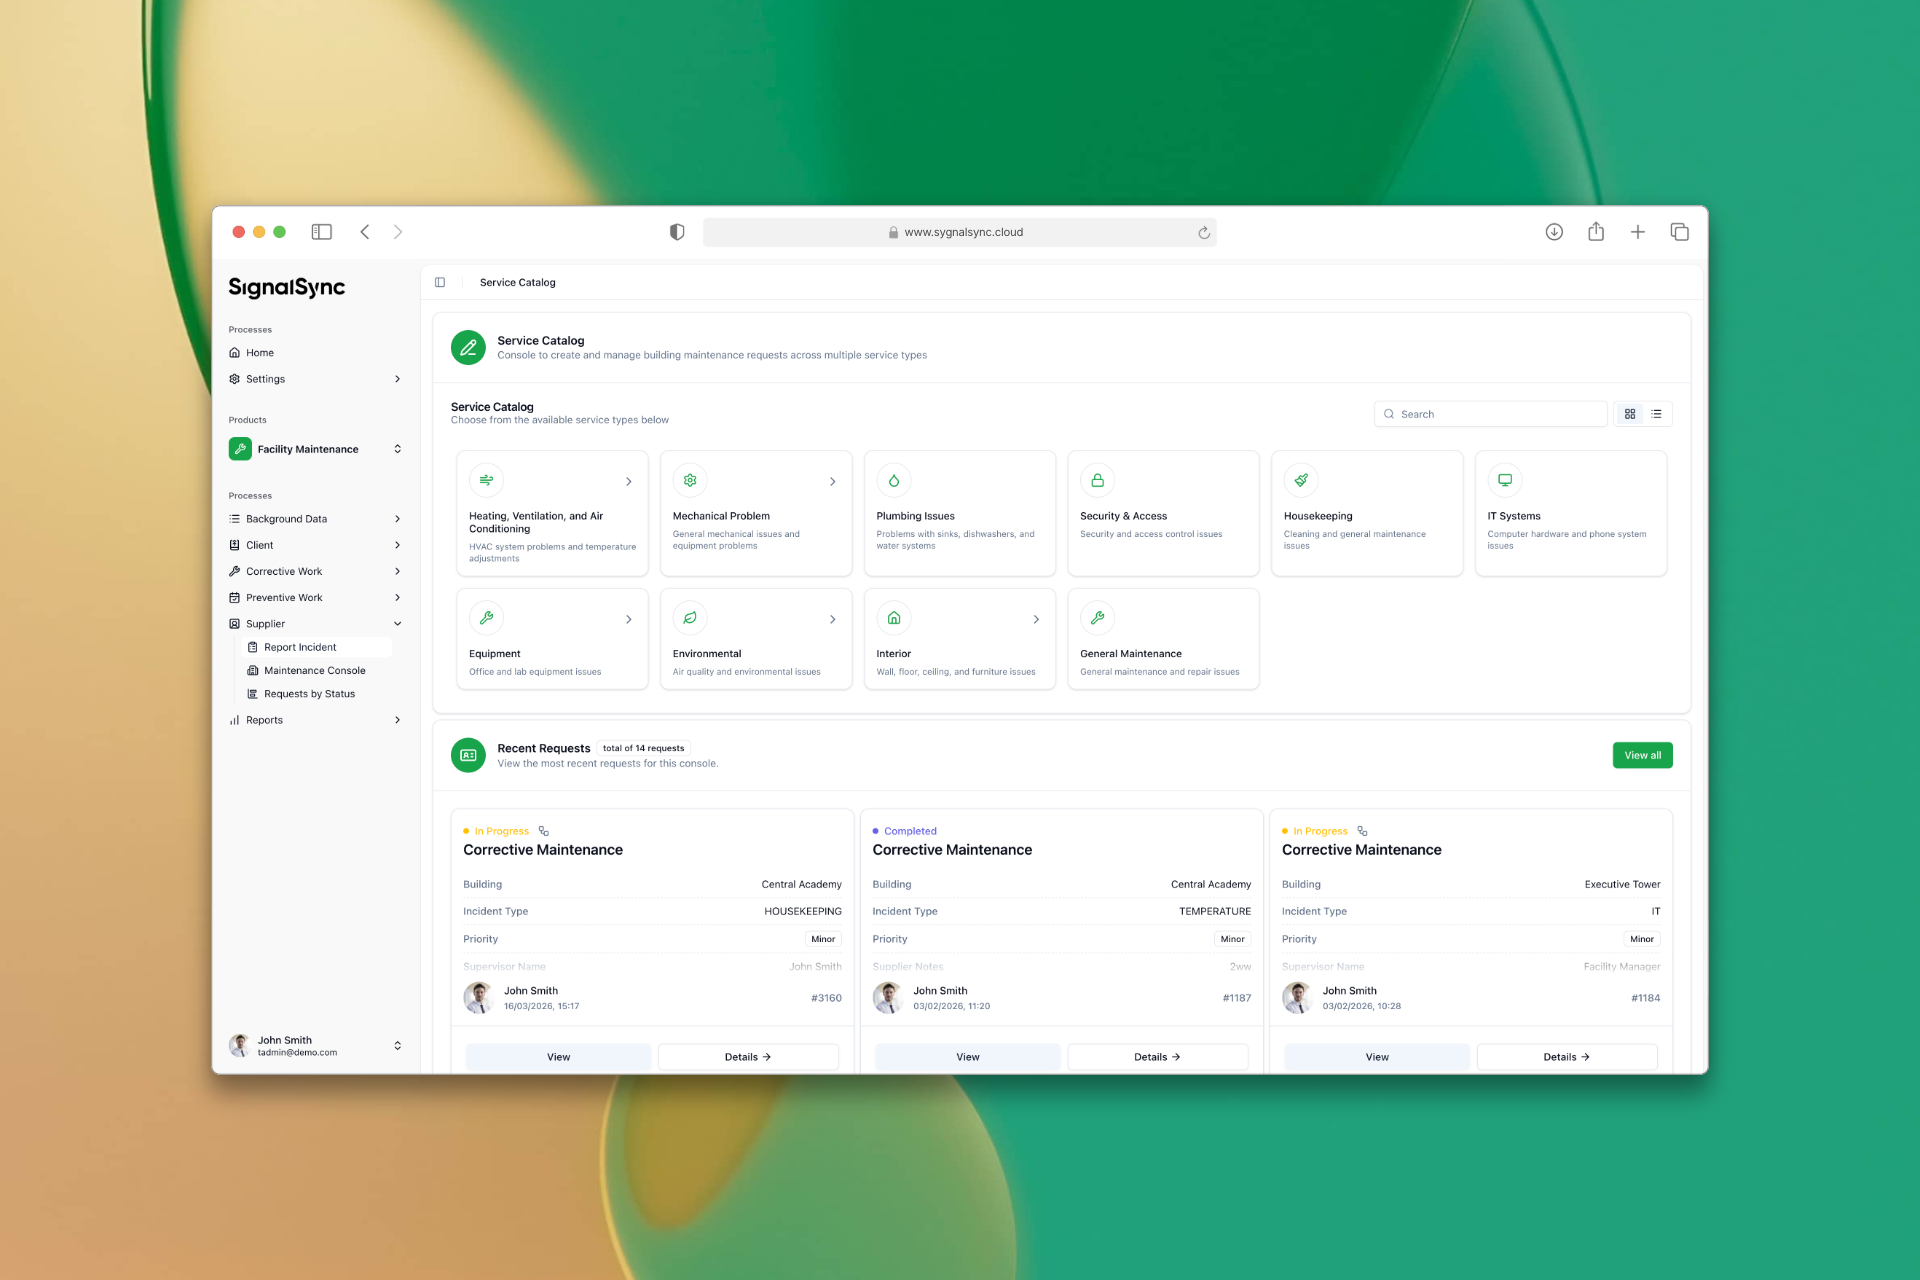Click the Environmental leaf icon

(689, 618)
